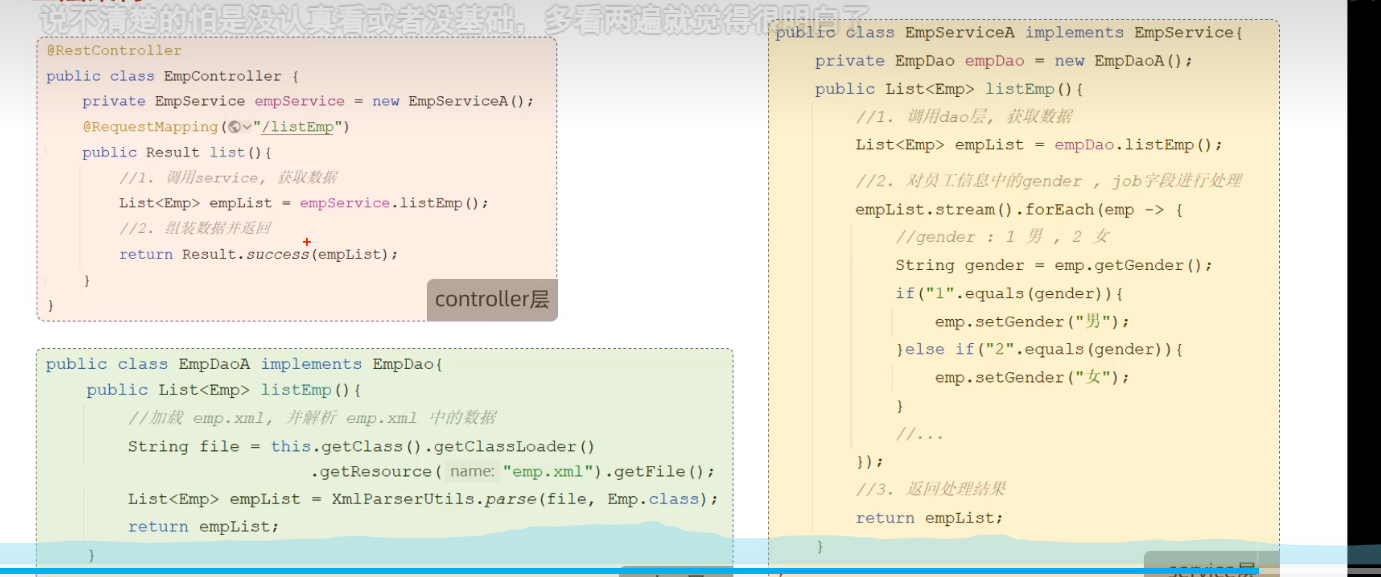This screenshot has height=577, width=1381.
Task: Click the emp.setGender("女") statement
Action: click(1031, 377)
